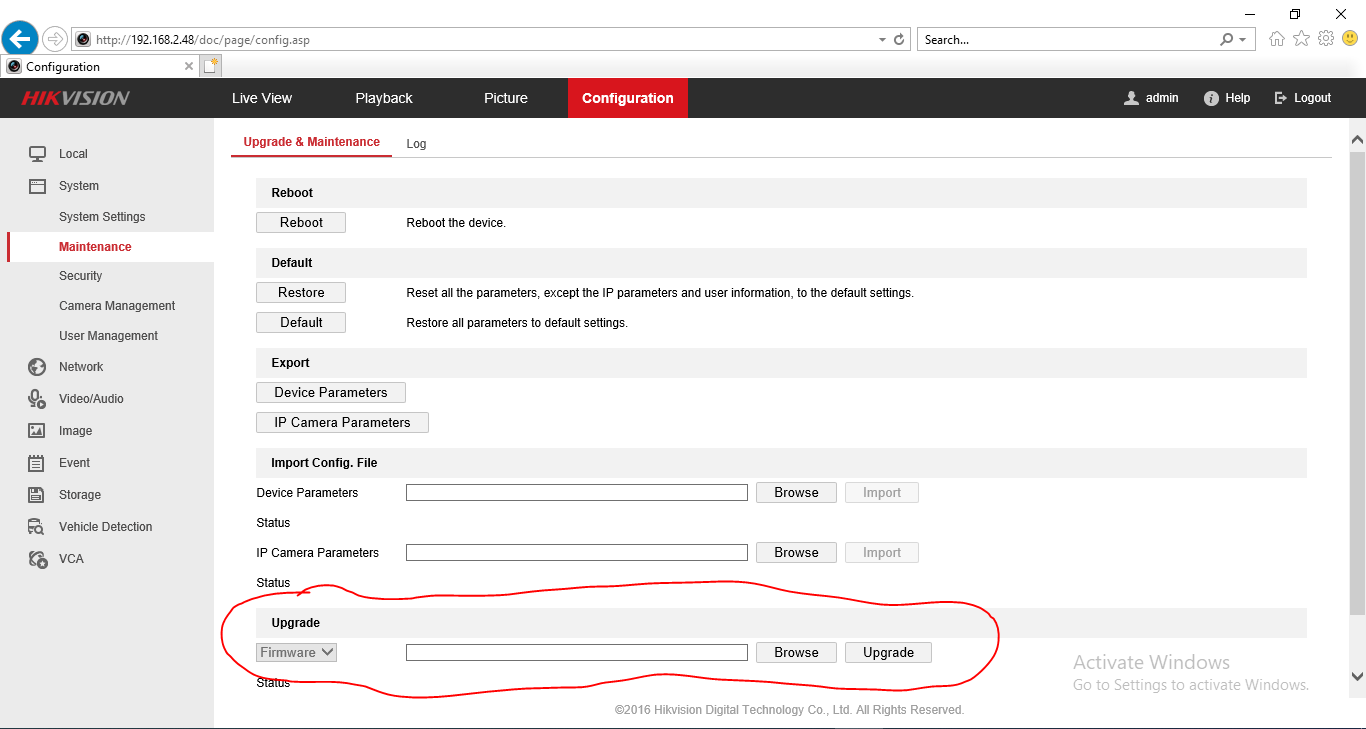
Task: Click the Image picture icon in sidebar
Action: point(37,431)
